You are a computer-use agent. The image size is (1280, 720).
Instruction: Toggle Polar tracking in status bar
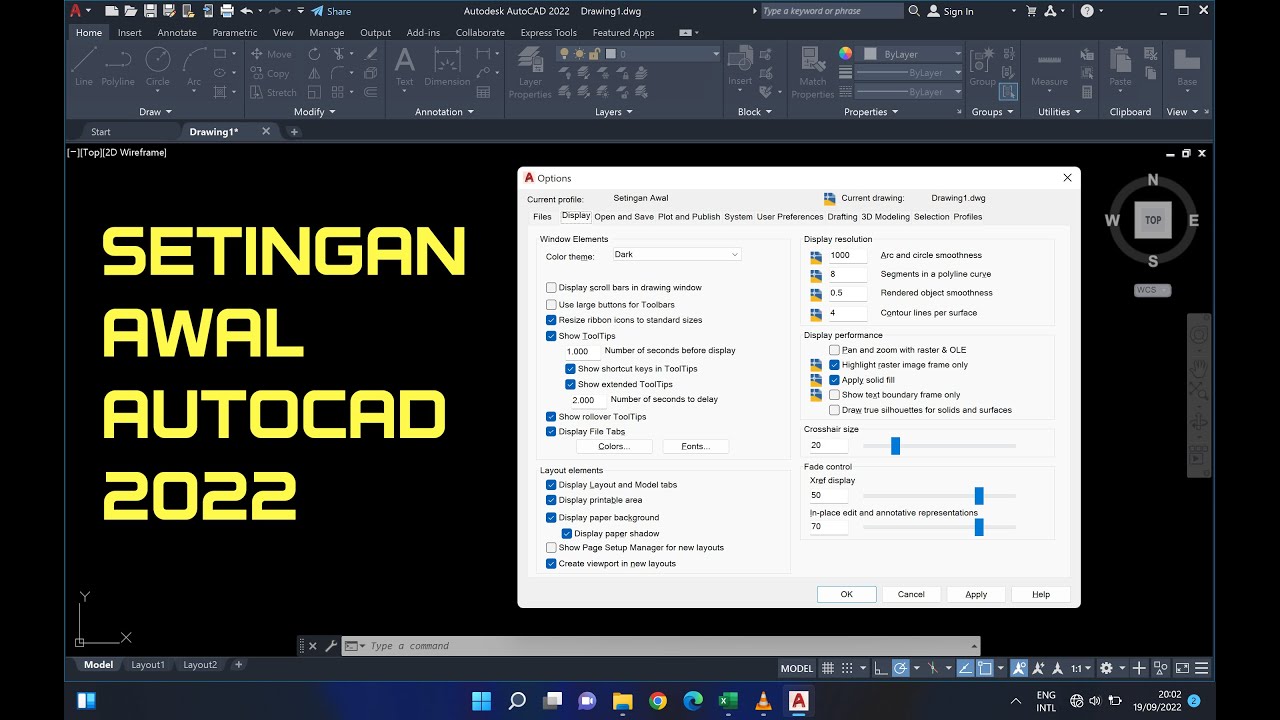pos(900,668)
